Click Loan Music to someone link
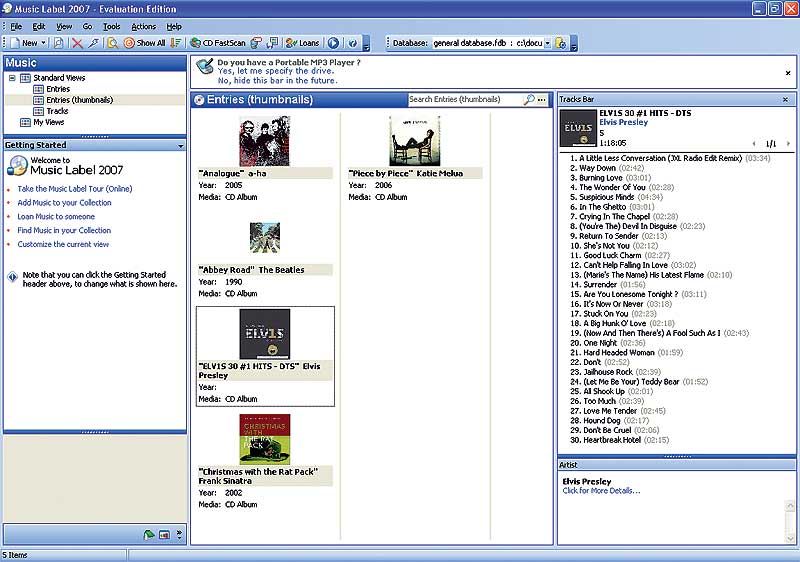The width and height of the screenshot is (800, 562). (x=56, y=216)
